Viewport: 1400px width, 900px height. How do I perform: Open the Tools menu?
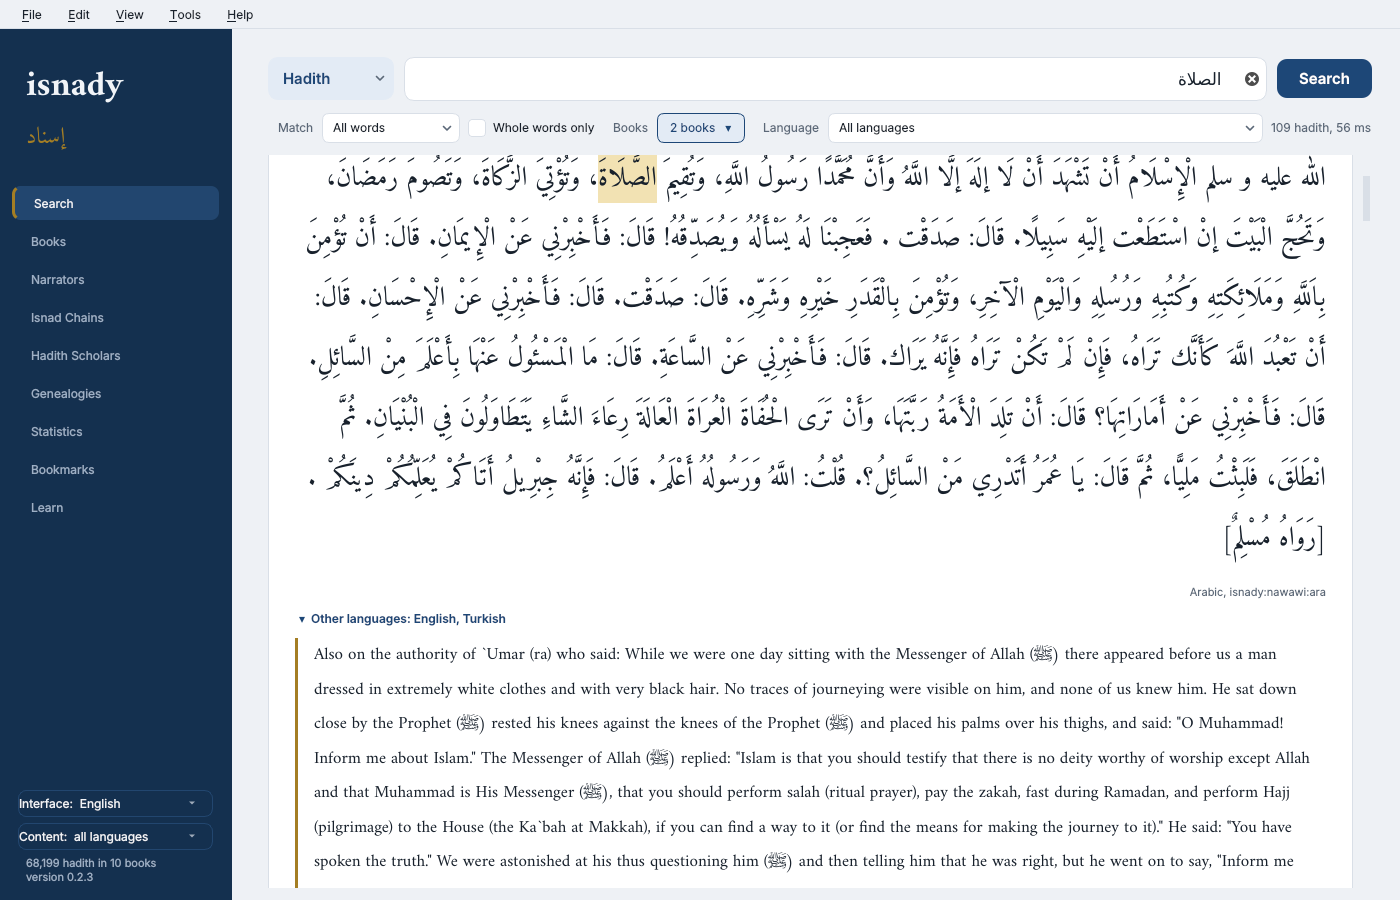pyautogui.click(x=185, y=15)
